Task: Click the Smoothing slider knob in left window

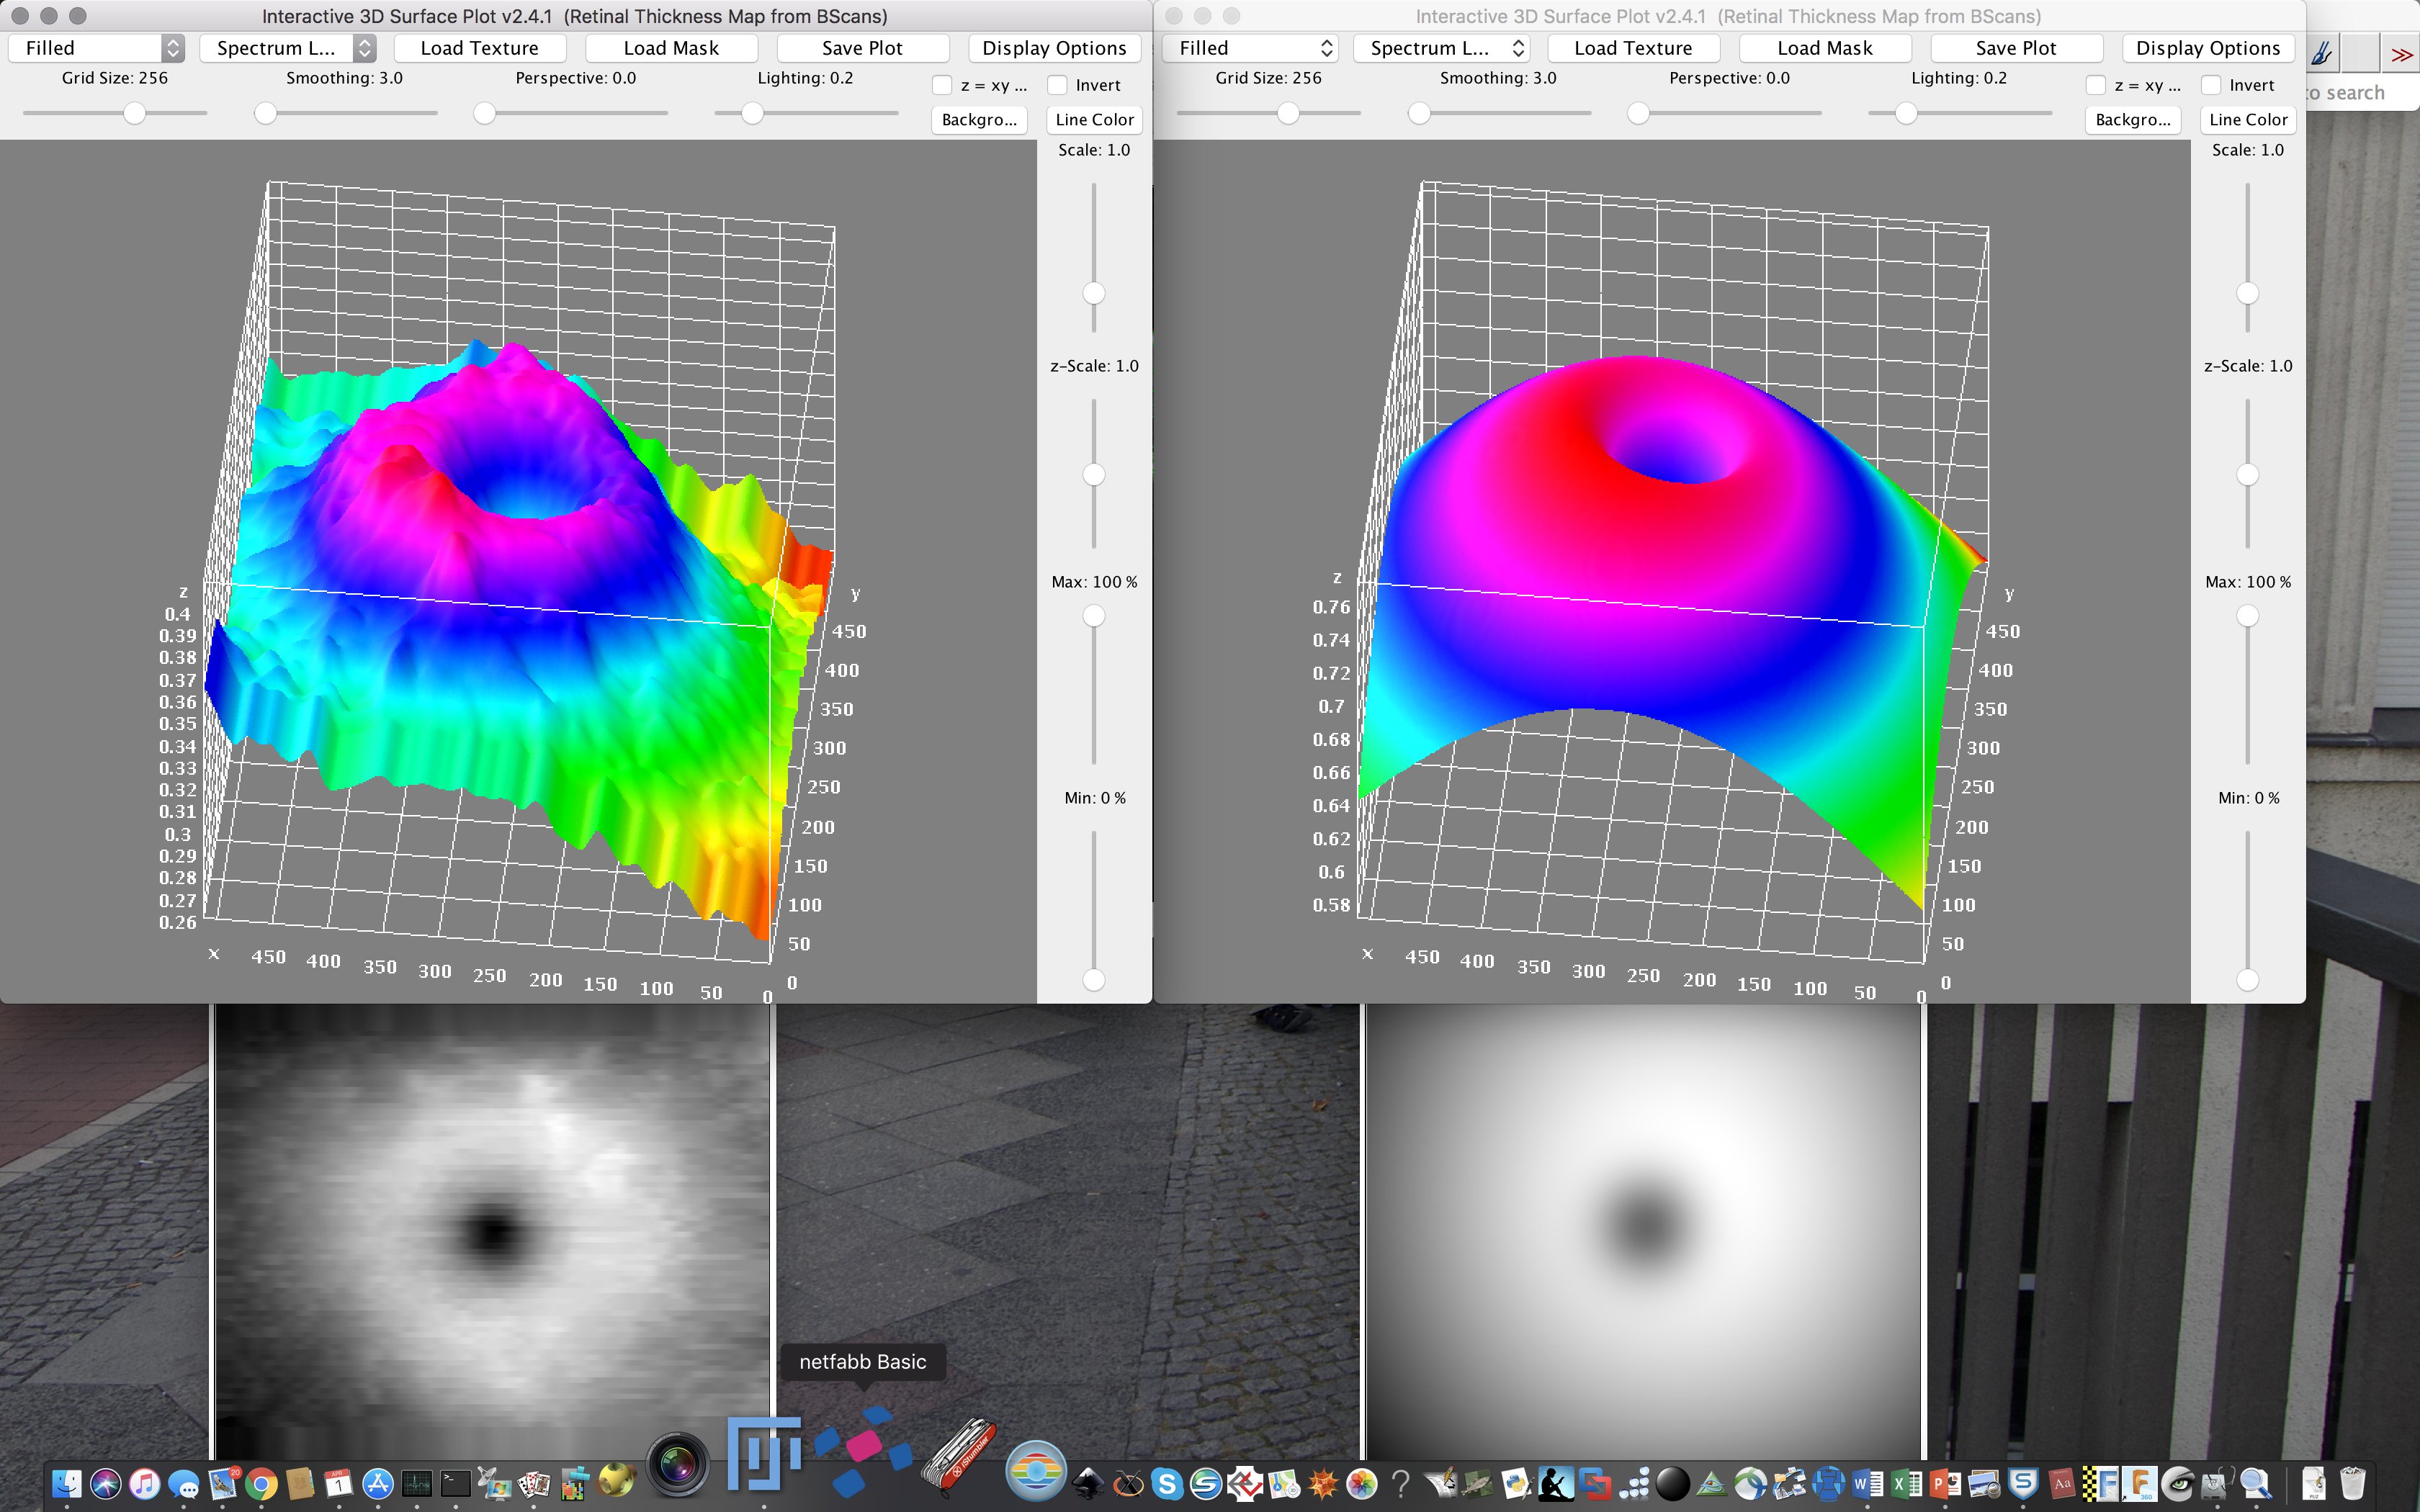Action: (x=265, y=114)
